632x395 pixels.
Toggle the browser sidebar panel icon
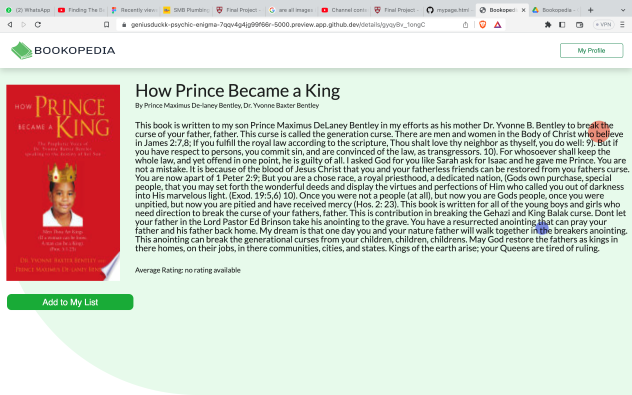point(562,25)
